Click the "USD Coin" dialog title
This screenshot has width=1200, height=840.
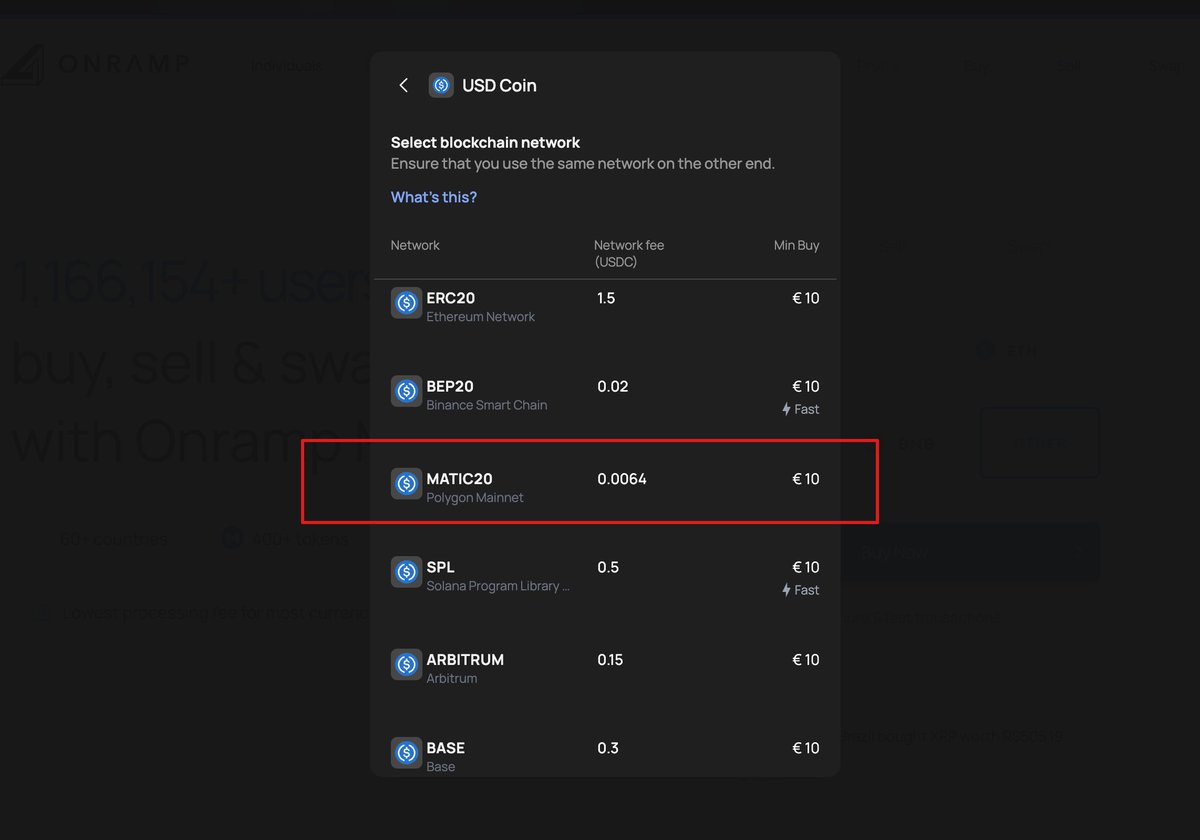pos(499,85)
